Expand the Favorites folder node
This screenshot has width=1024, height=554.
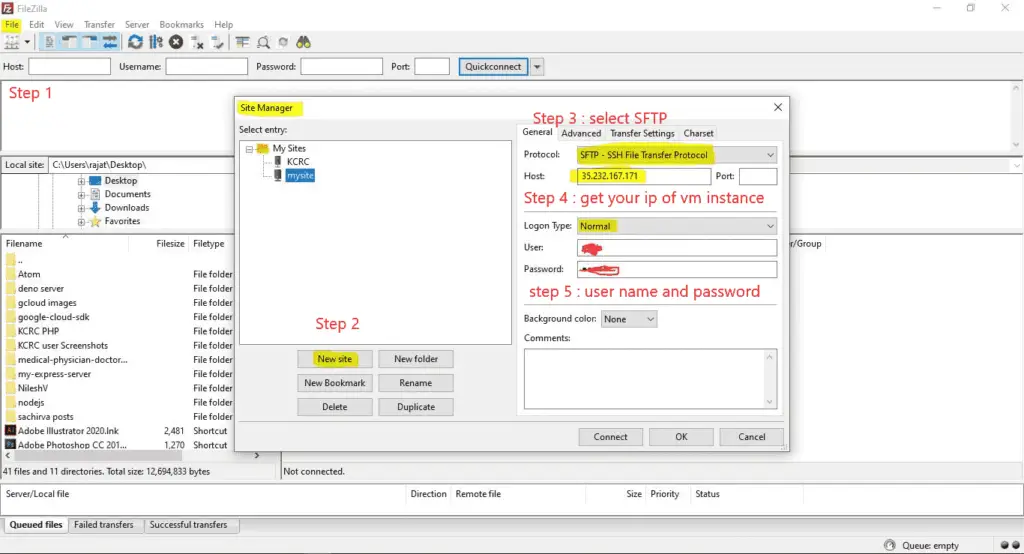coord(81,222)
